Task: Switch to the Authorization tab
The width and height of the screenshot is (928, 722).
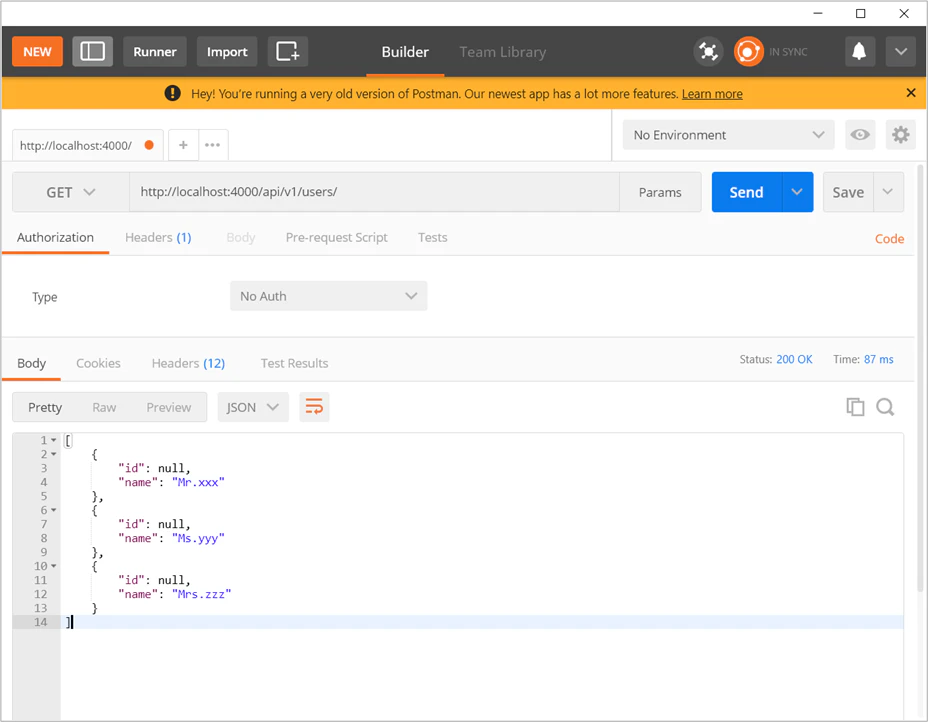Action: point(55,237)
